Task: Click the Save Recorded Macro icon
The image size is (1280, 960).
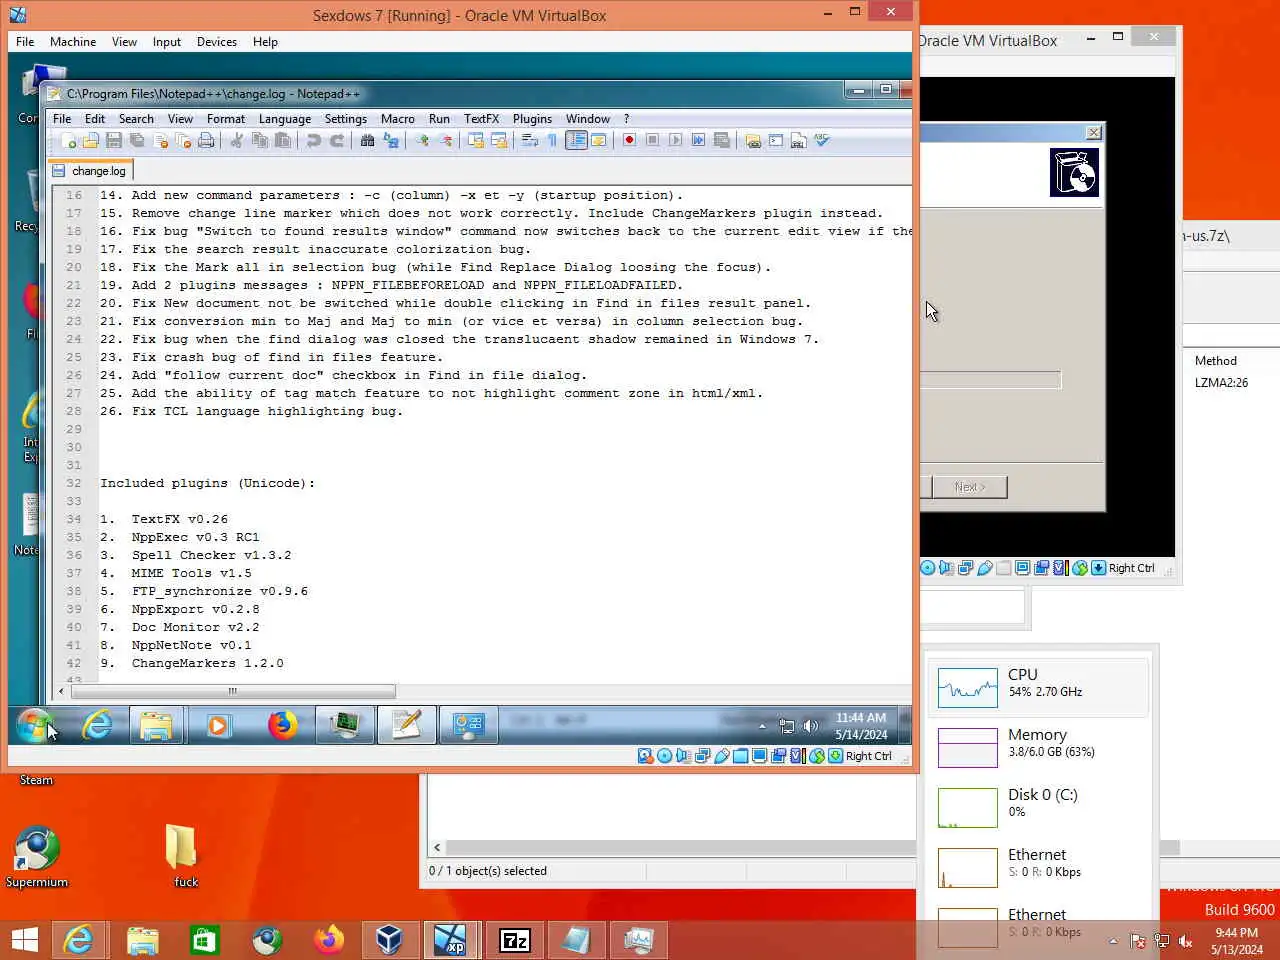Action: click(722, 141)
